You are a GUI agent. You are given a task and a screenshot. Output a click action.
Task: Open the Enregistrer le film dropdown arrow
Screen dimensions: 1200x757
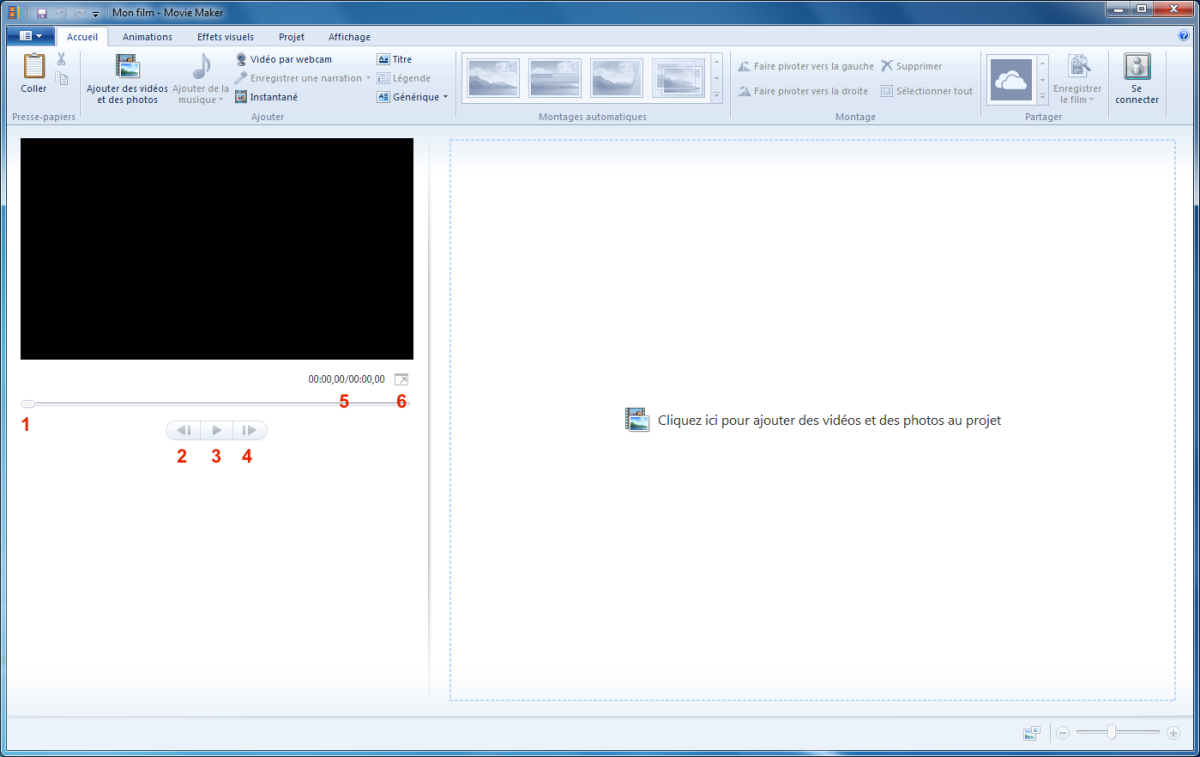tap(1092, 100)
